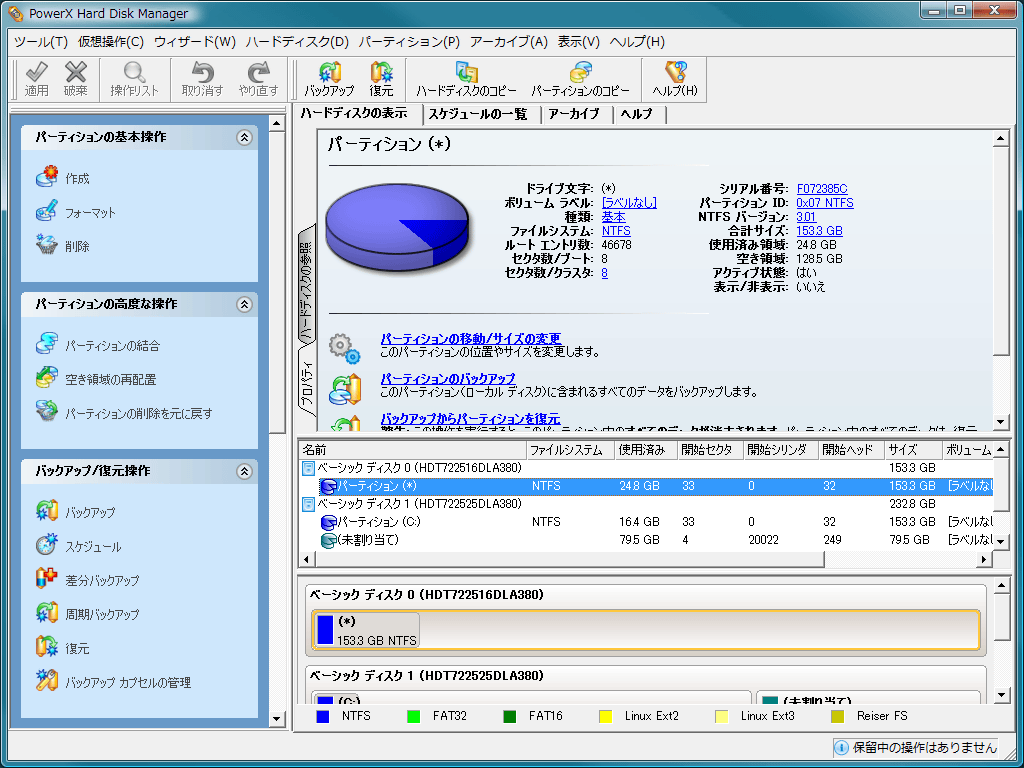Viewport: 1024px width, 768px height.
Task: Click the パーティションの移動/サイズの変更 link
Action: click(470, 339)
